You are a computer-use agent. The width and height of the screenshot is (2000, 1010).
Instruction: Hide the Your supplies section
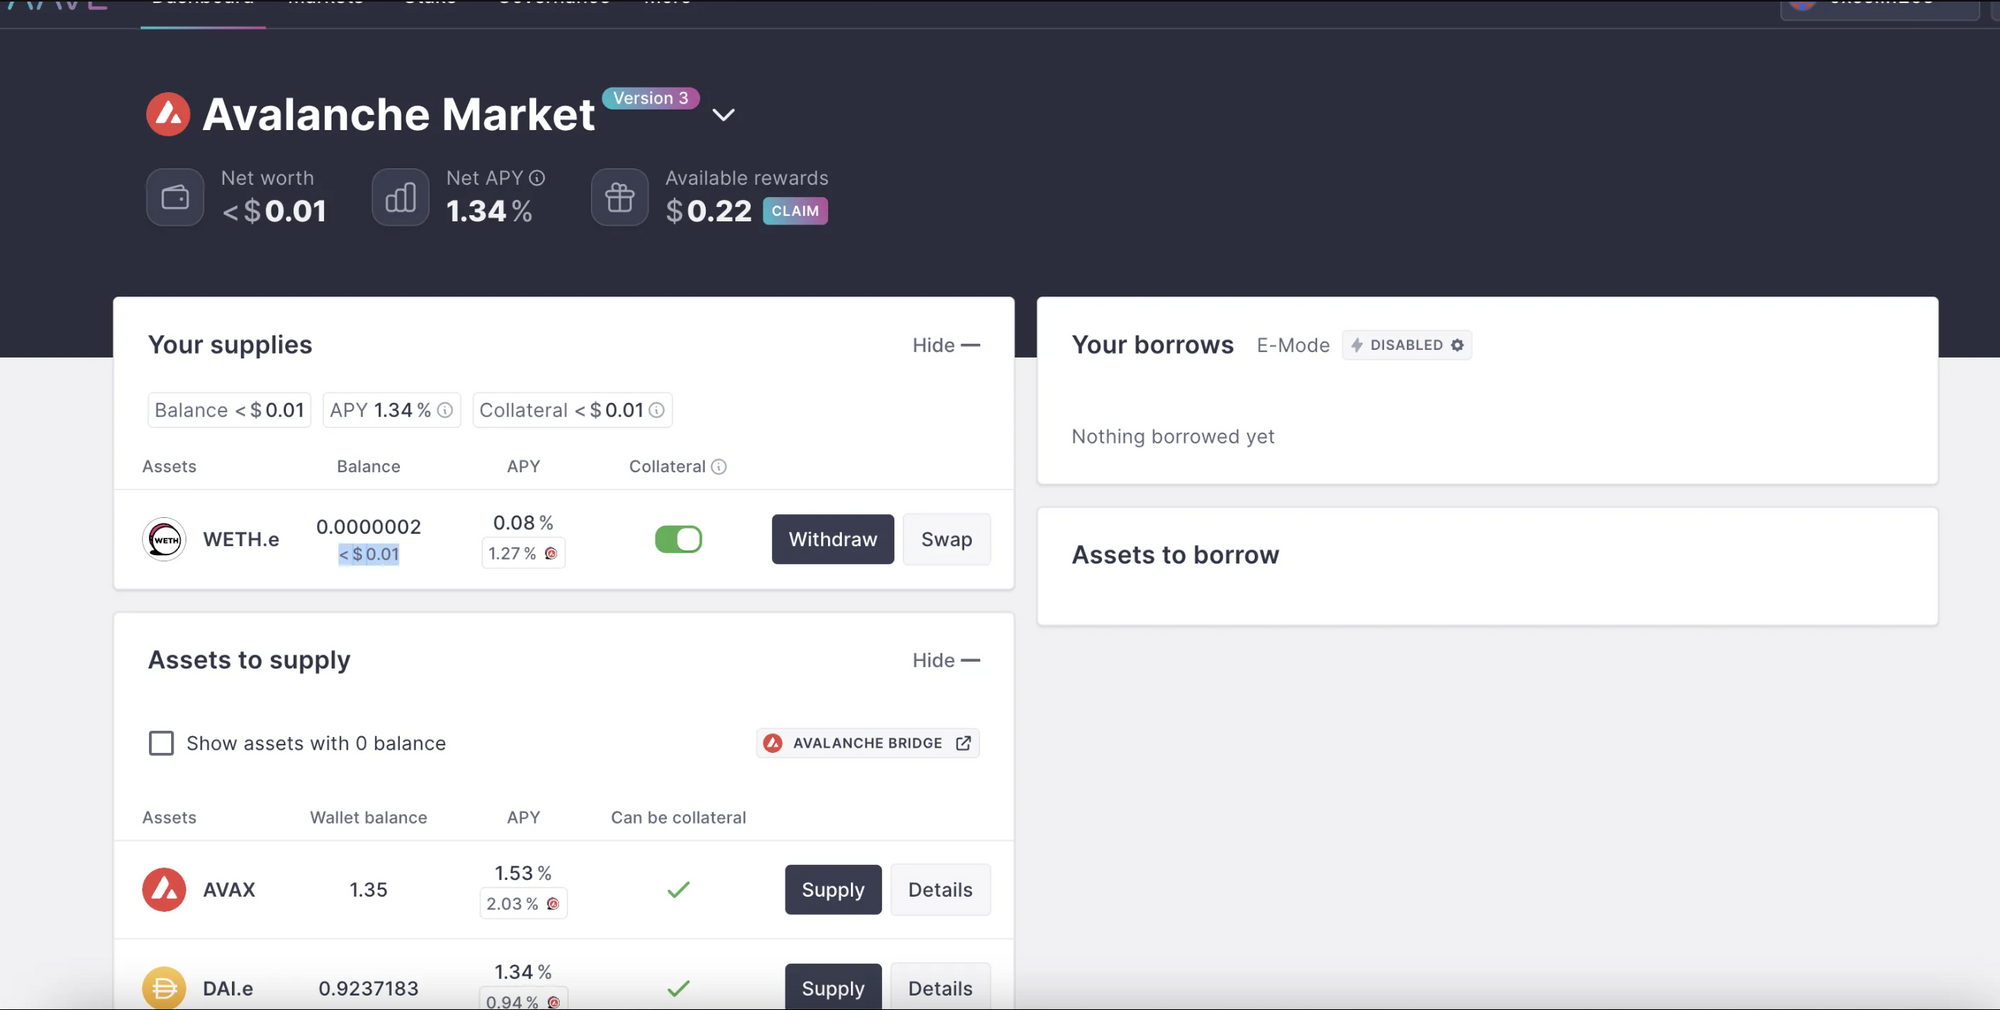[x=946, y=345]
